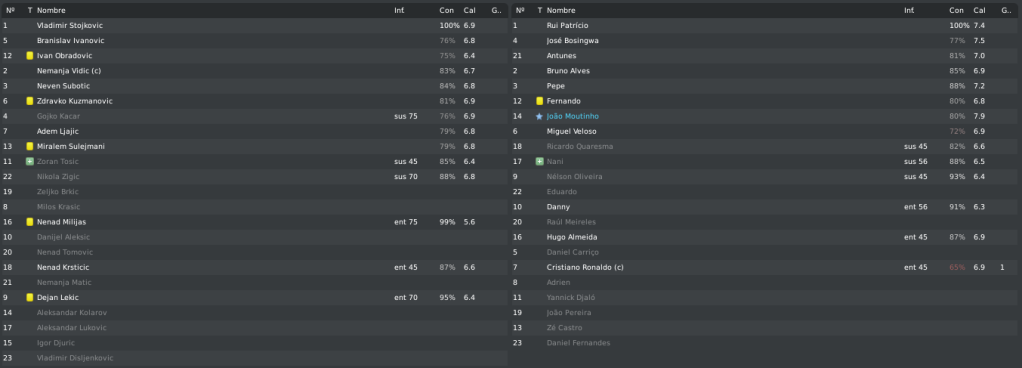Click João Moutinho's blue star icon

(539, 116)
